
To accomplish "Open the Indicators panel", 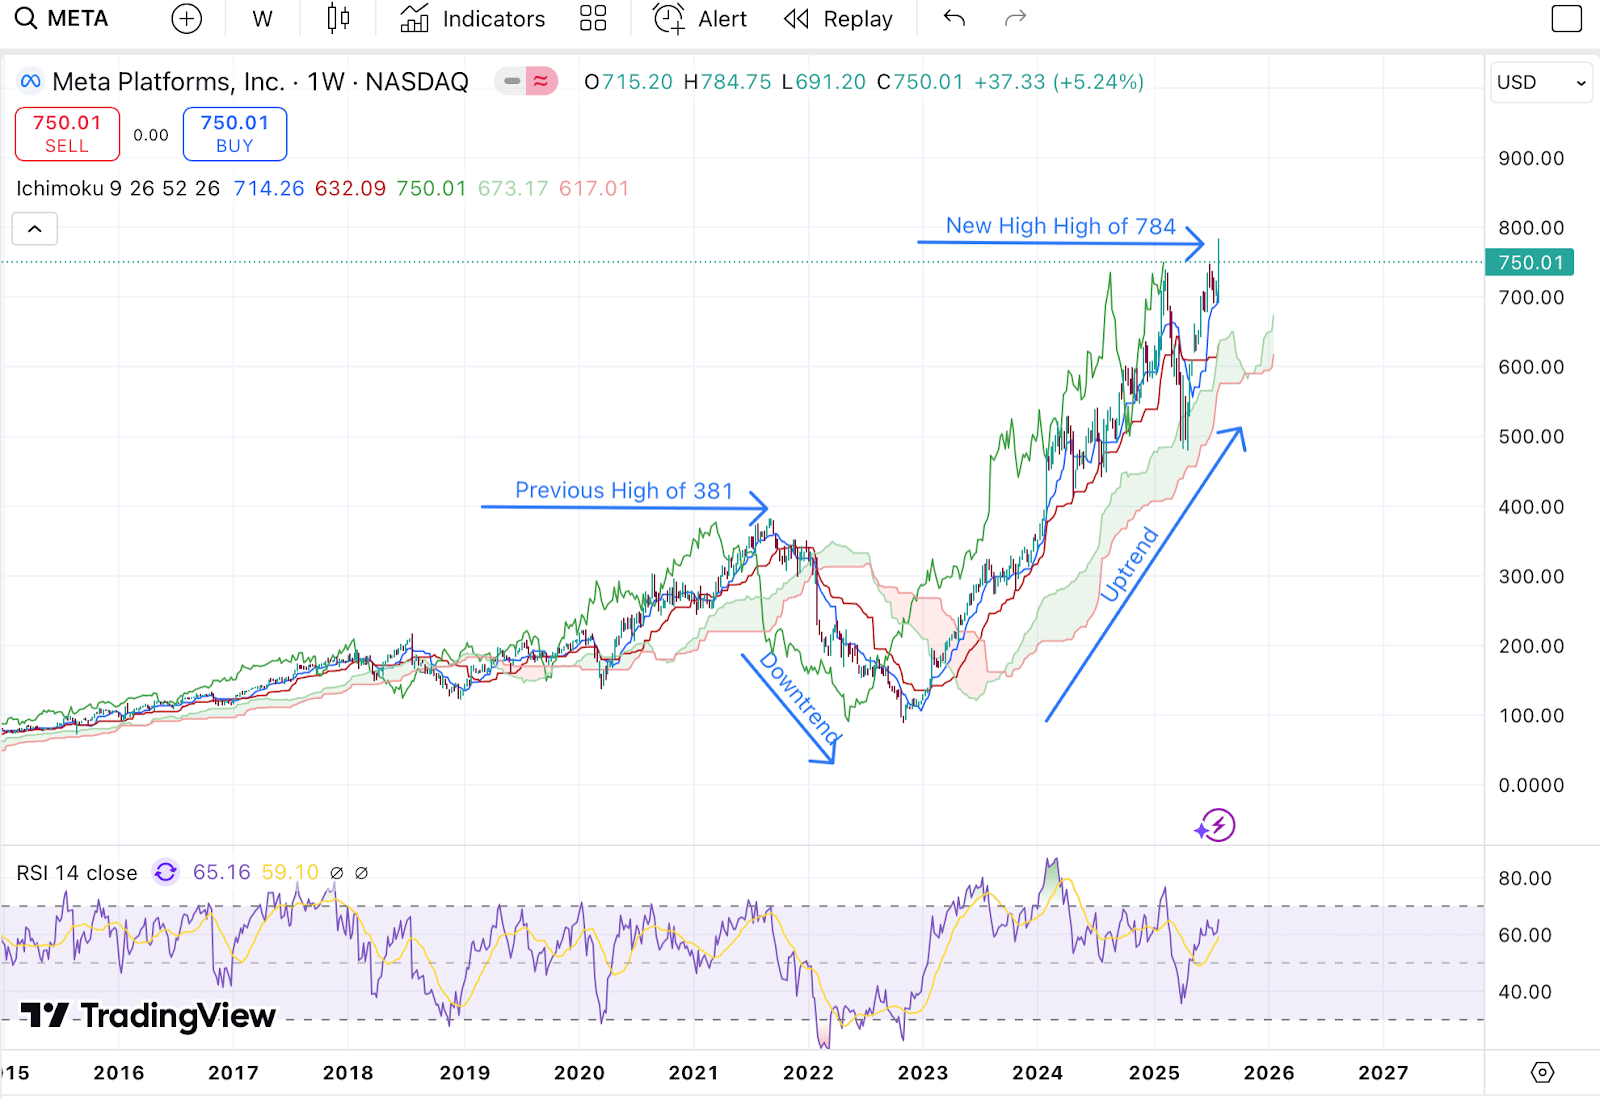I will coord(473,19).
